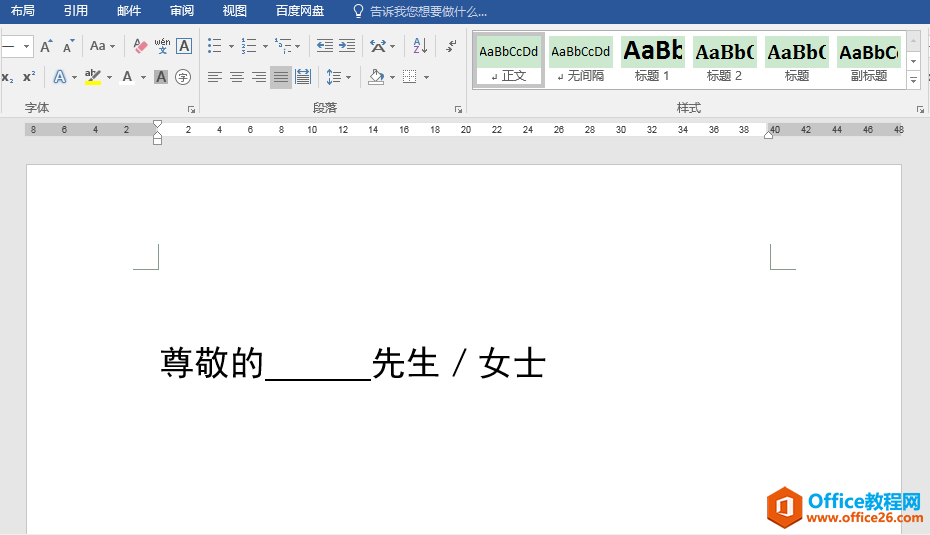Toggle the Justify alignment button

click(281, 77)
